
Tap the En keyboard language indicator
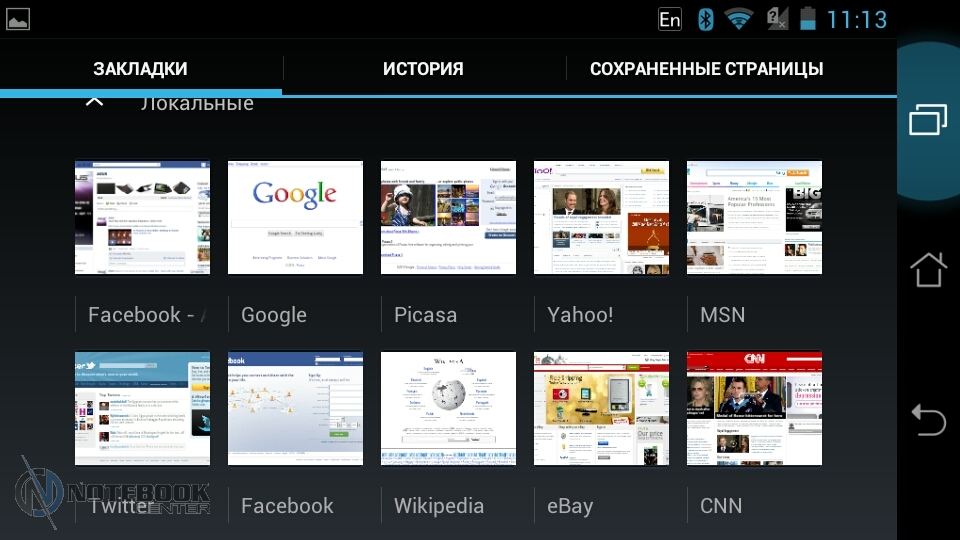click(x=670, y=19)
